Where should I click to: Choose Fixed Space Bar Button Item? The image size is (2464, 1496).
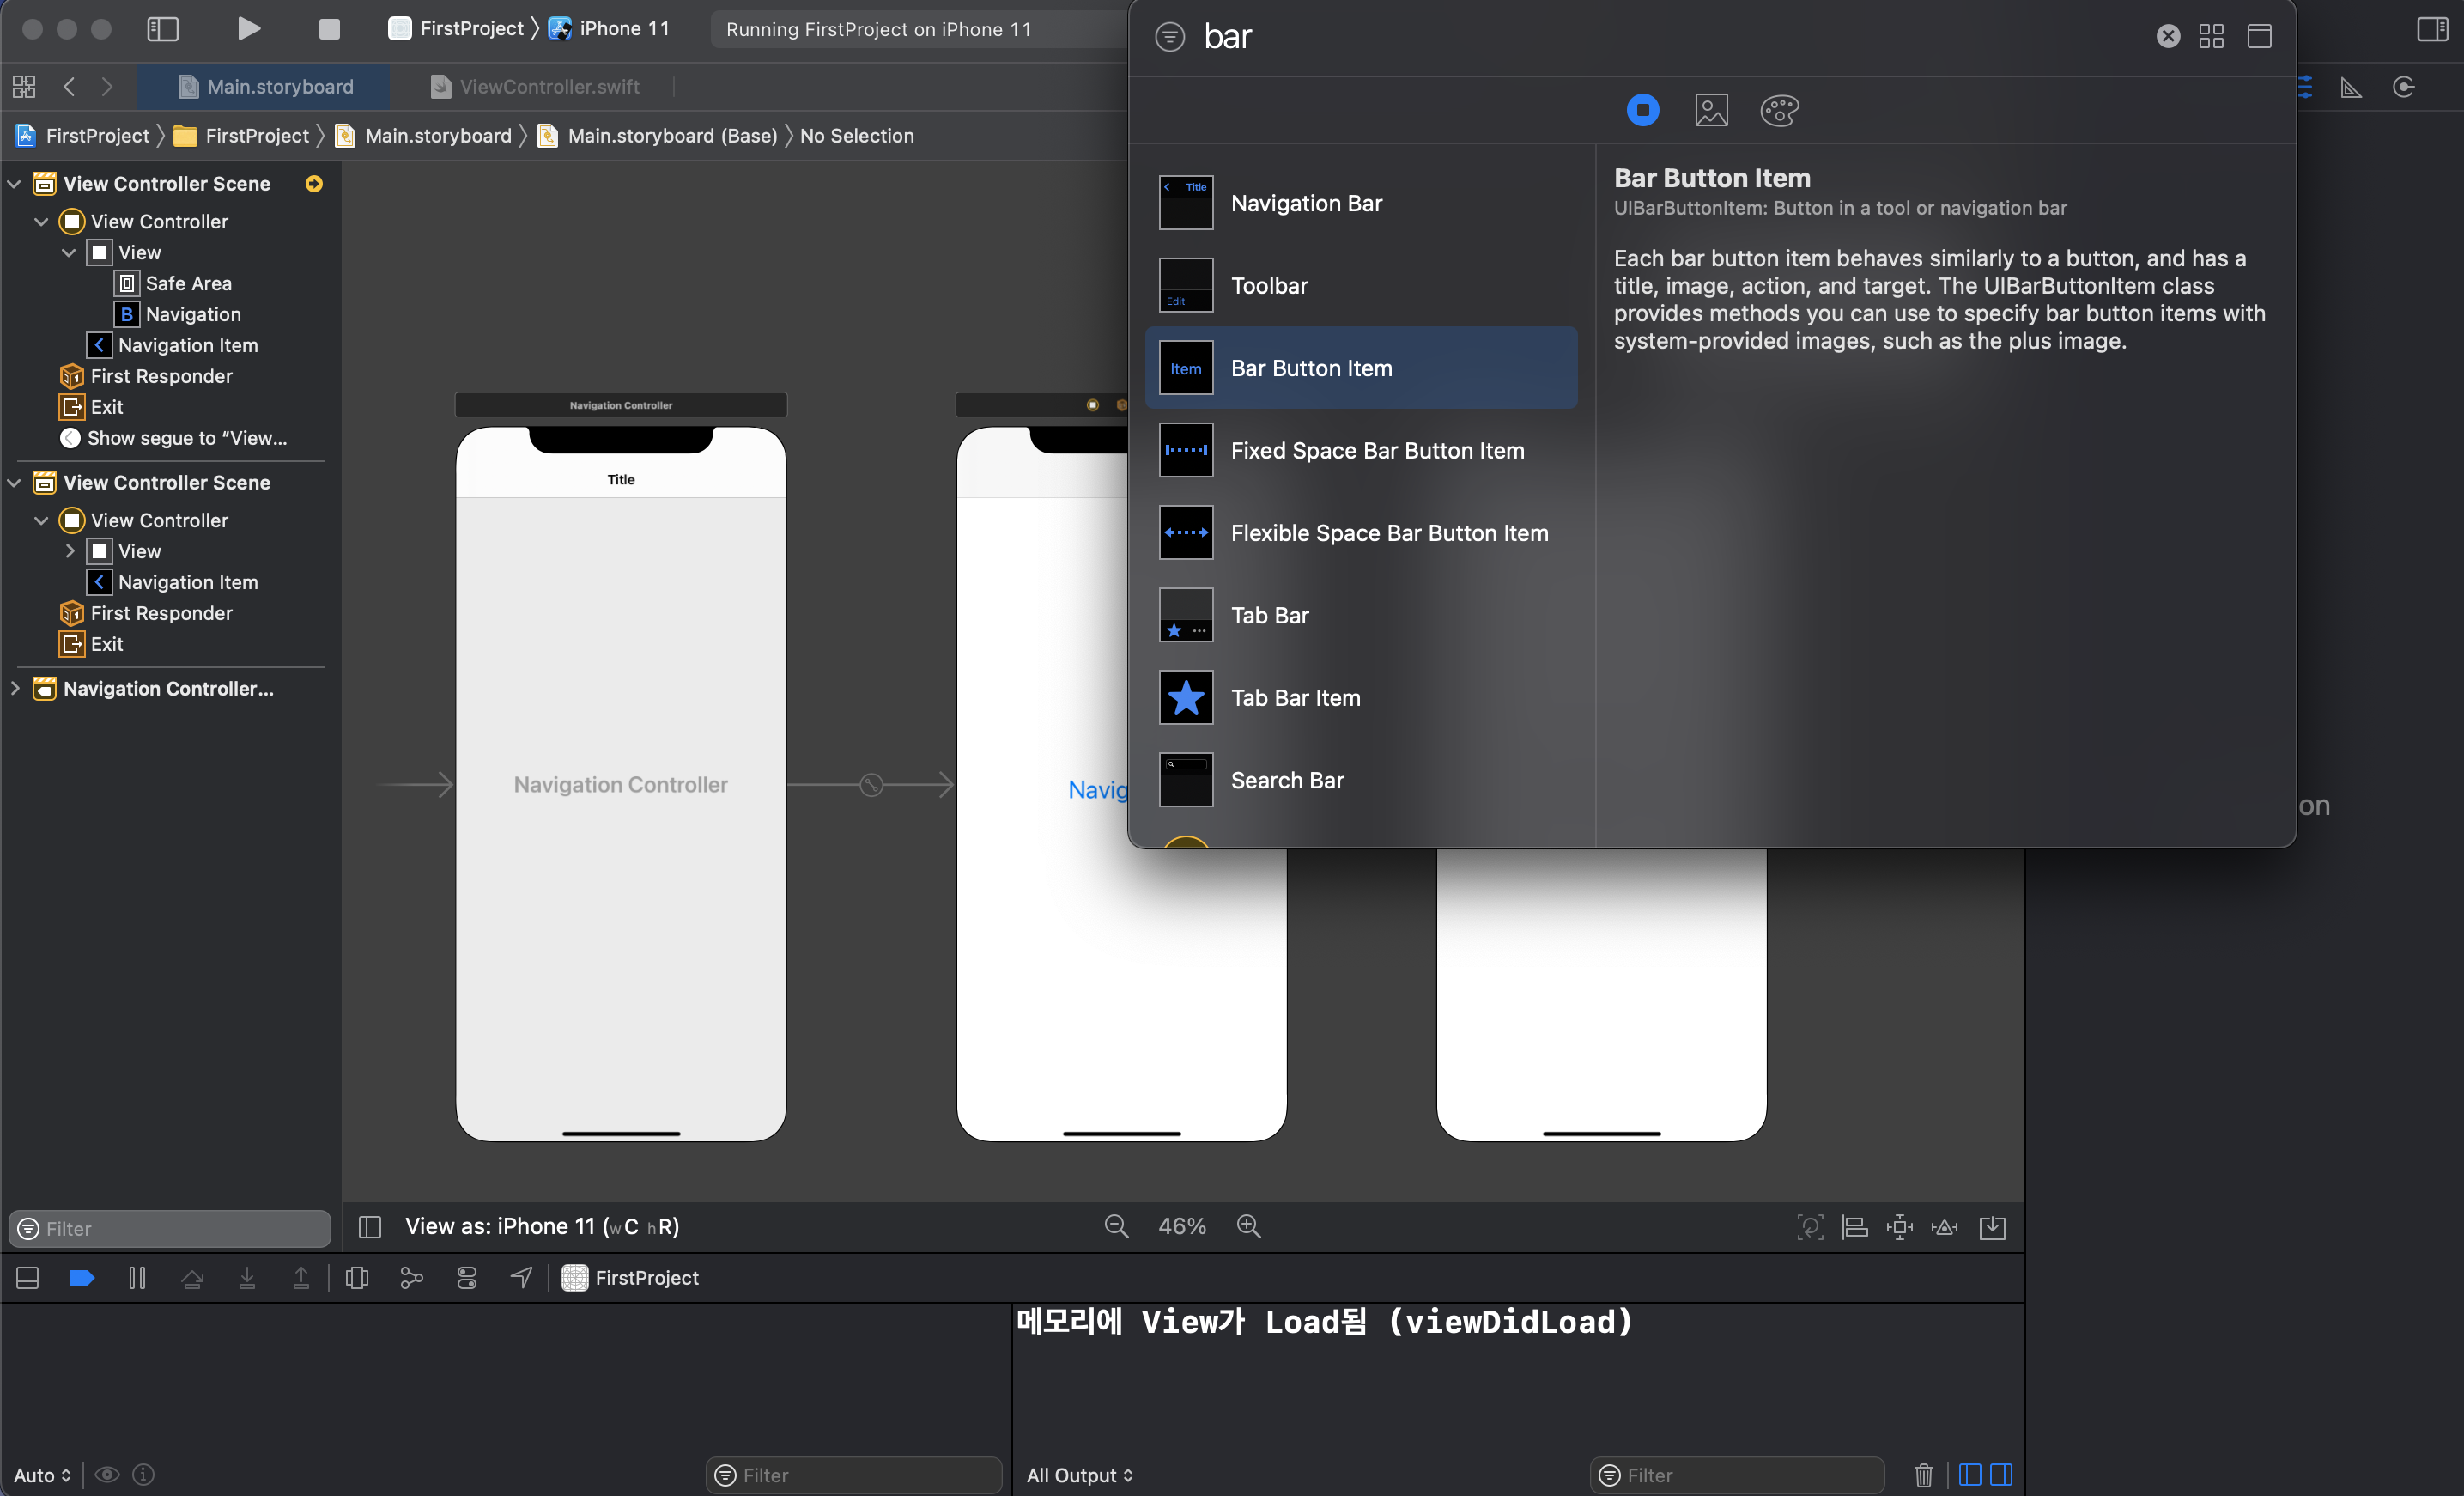[x=1361, y=450]
